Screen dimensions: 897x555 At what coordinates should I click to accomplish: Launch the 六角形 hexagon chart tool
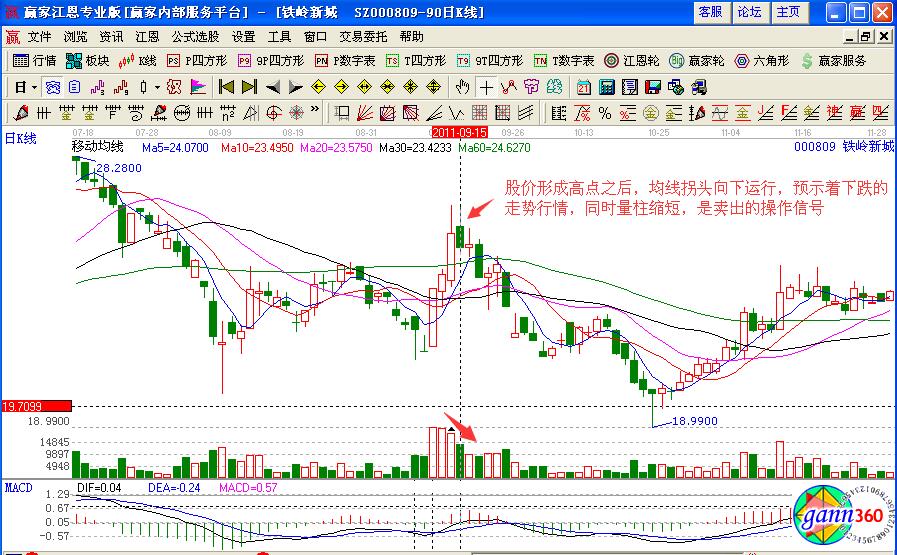761,60
